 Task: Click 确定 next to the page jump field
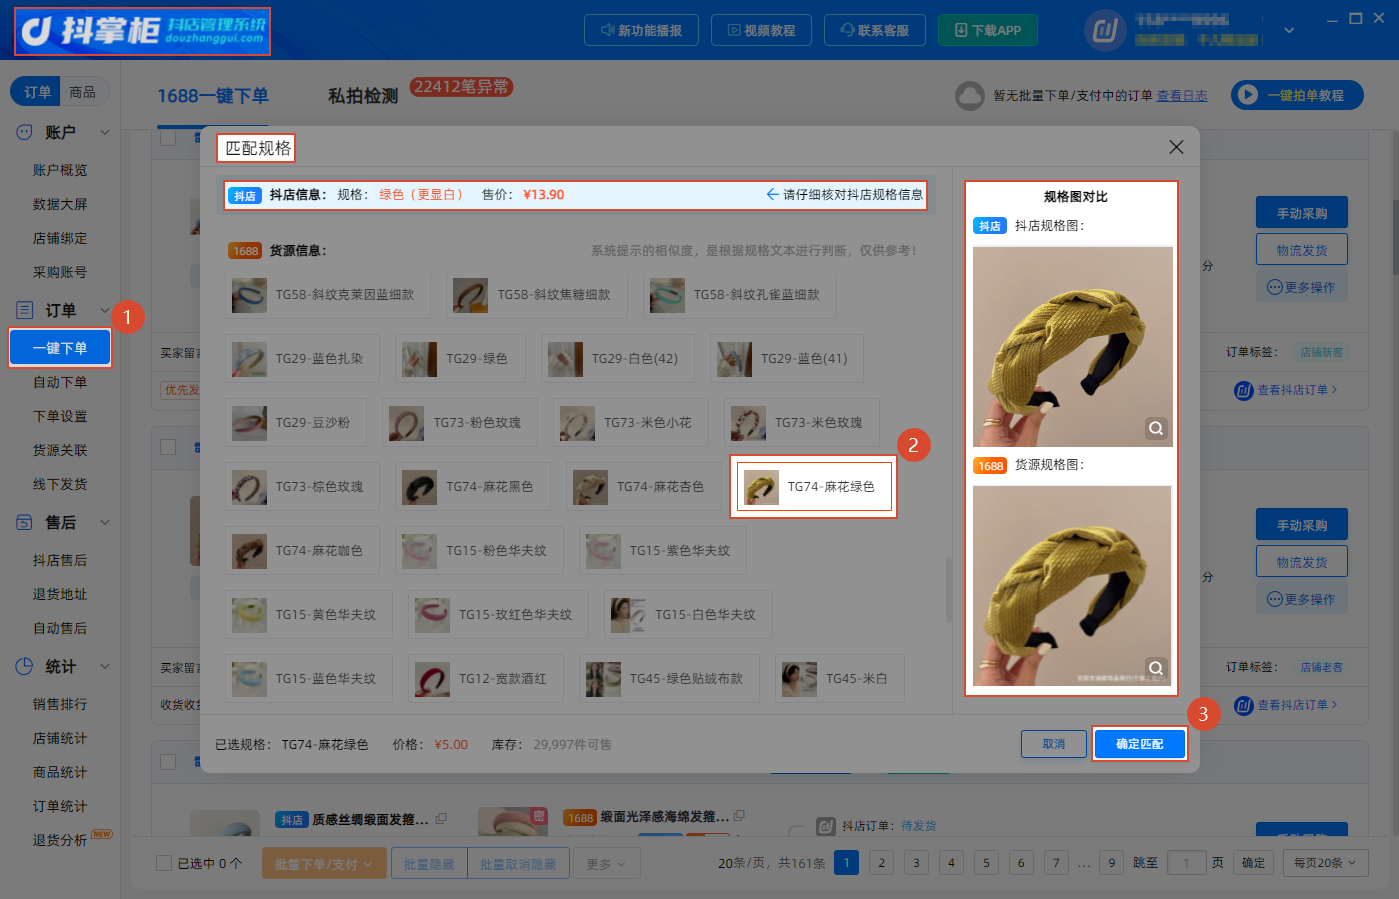click(1254, 863)
